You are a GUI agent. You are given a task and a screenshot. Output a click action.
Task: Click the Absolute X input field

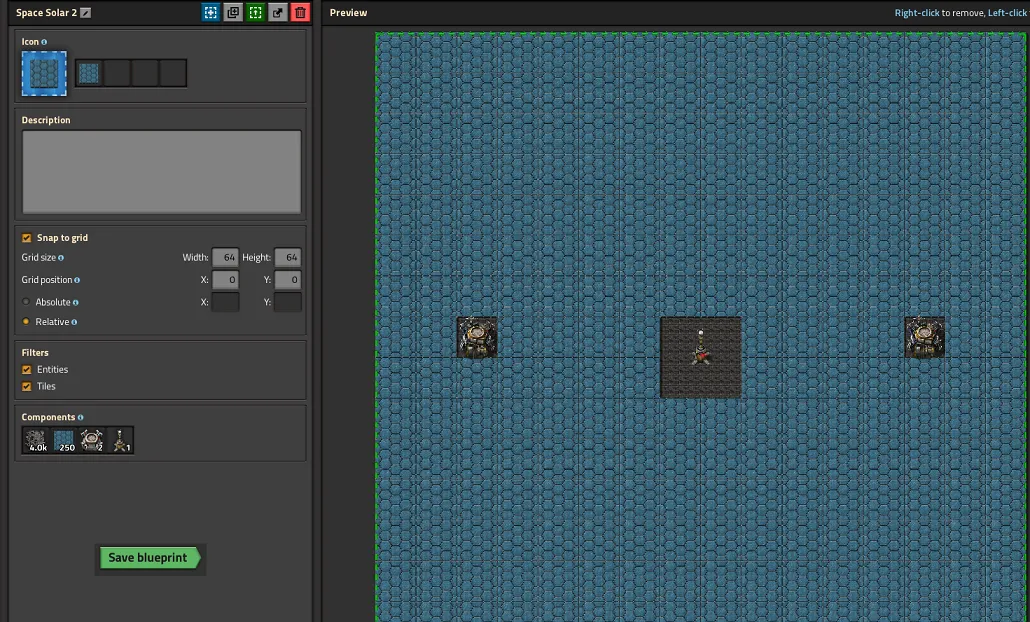click(225, 302)
